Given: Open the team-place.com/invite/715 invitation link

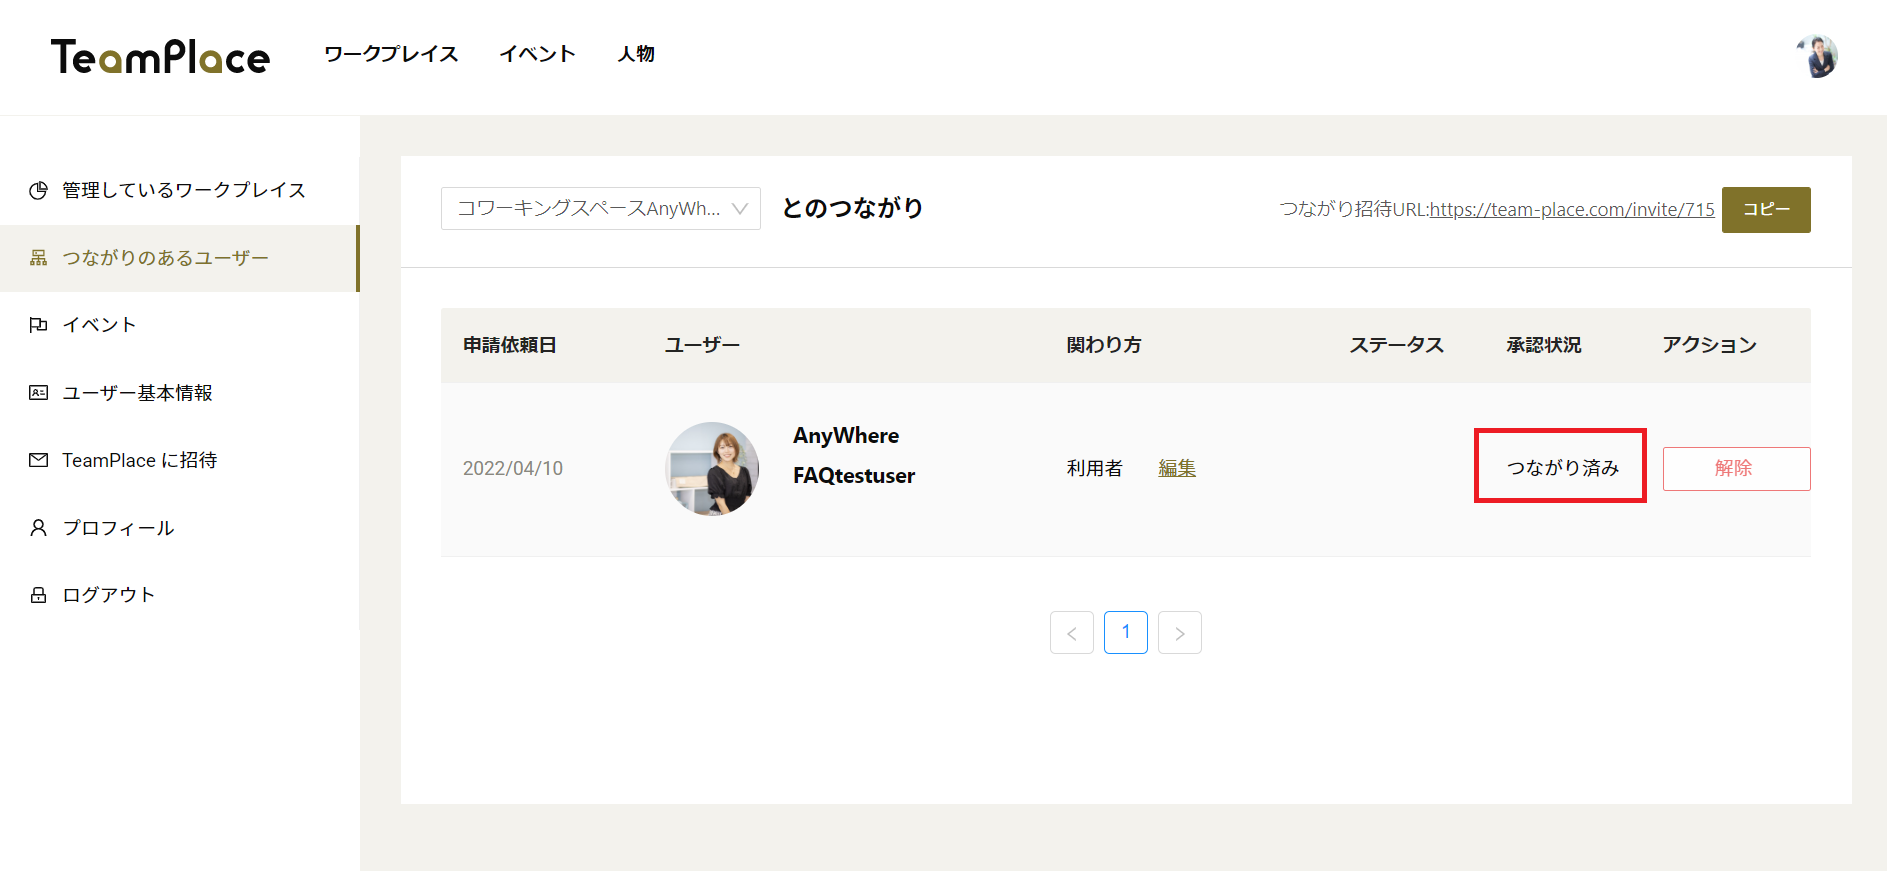Looking at the screenshot, I should point(1571,210).
